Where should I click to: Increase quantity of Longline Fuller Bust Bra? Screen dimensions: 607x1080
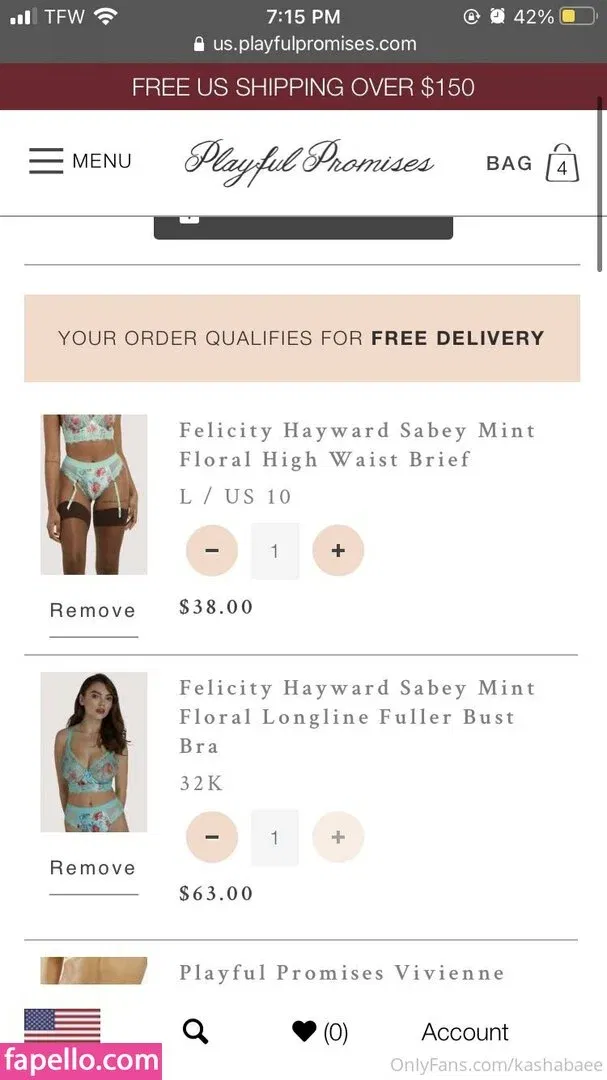[x=338, y=838]
